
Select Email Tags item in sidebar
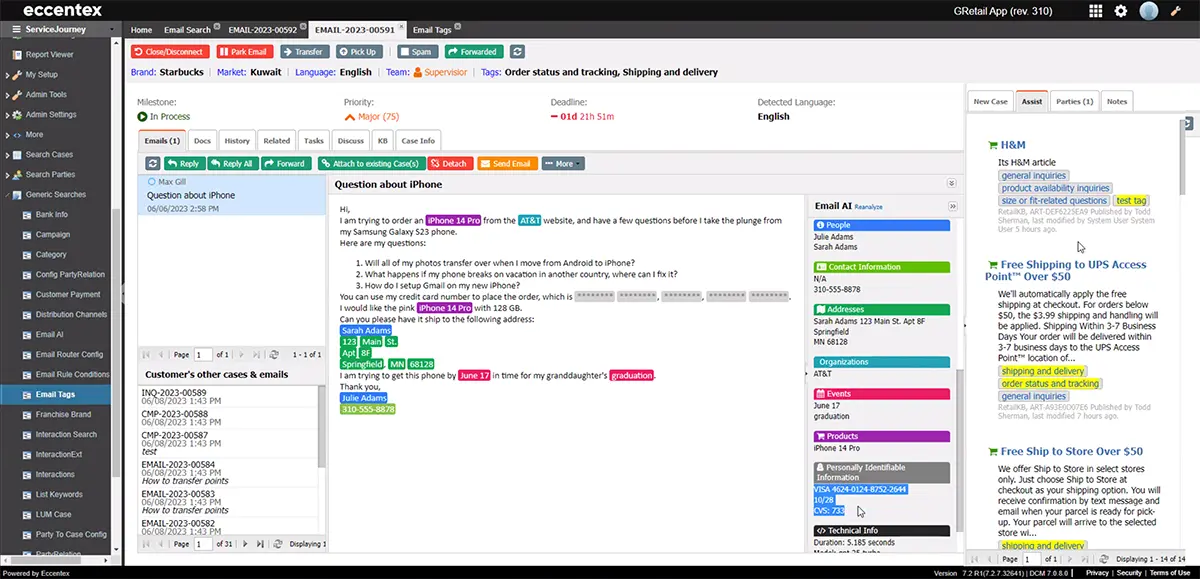[x=55, y=394]
